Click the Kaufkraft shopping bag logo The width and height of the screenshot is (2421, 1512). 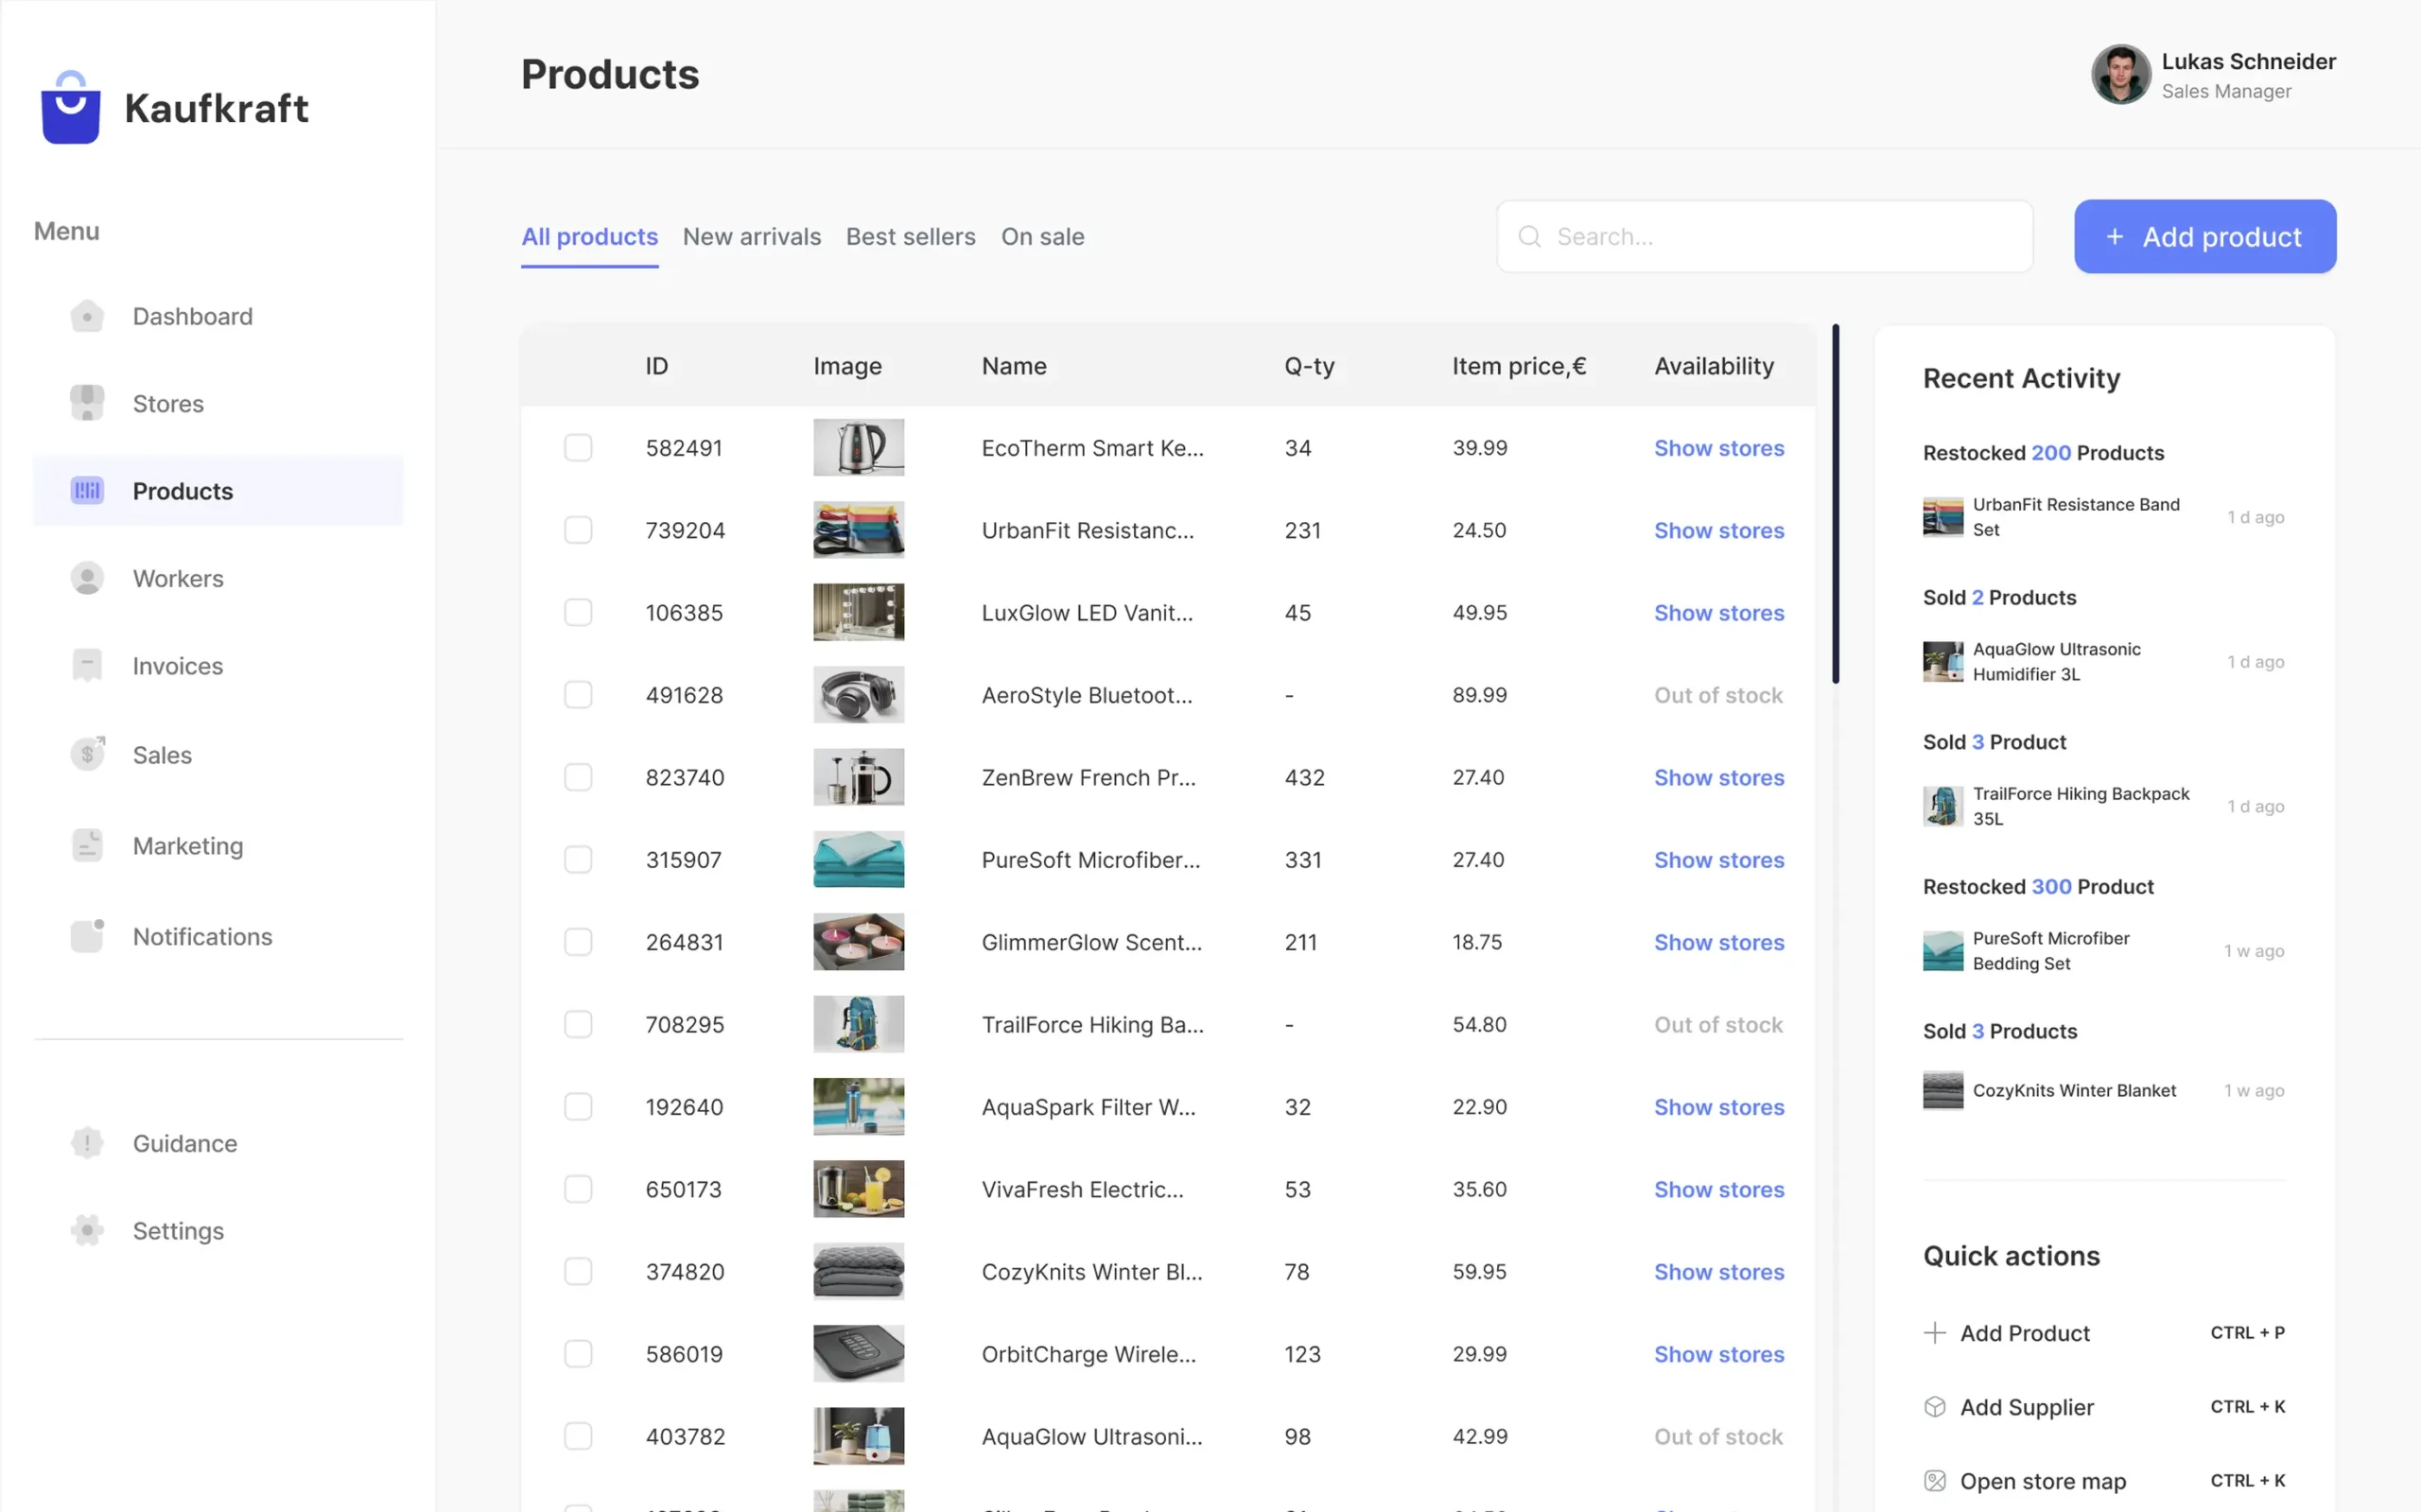coord(70,107)
